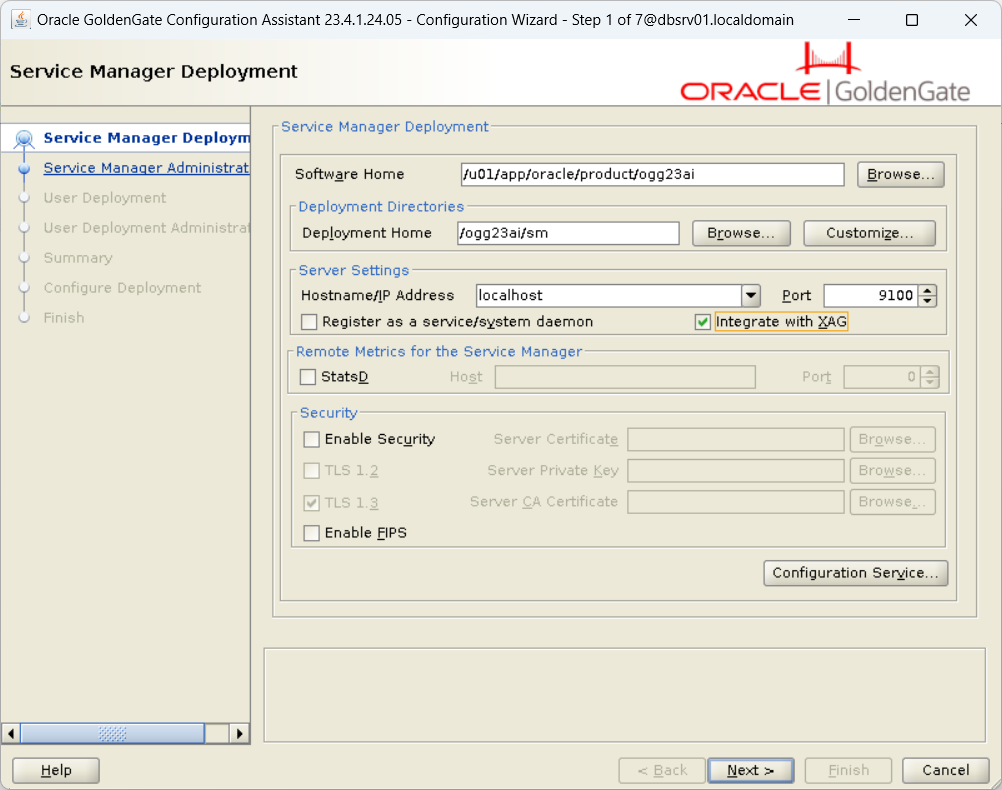The width and height of the screenshot is (1002, 790).
Task: Select the User Deployment Administrator step
Action: tap(146, 228)
